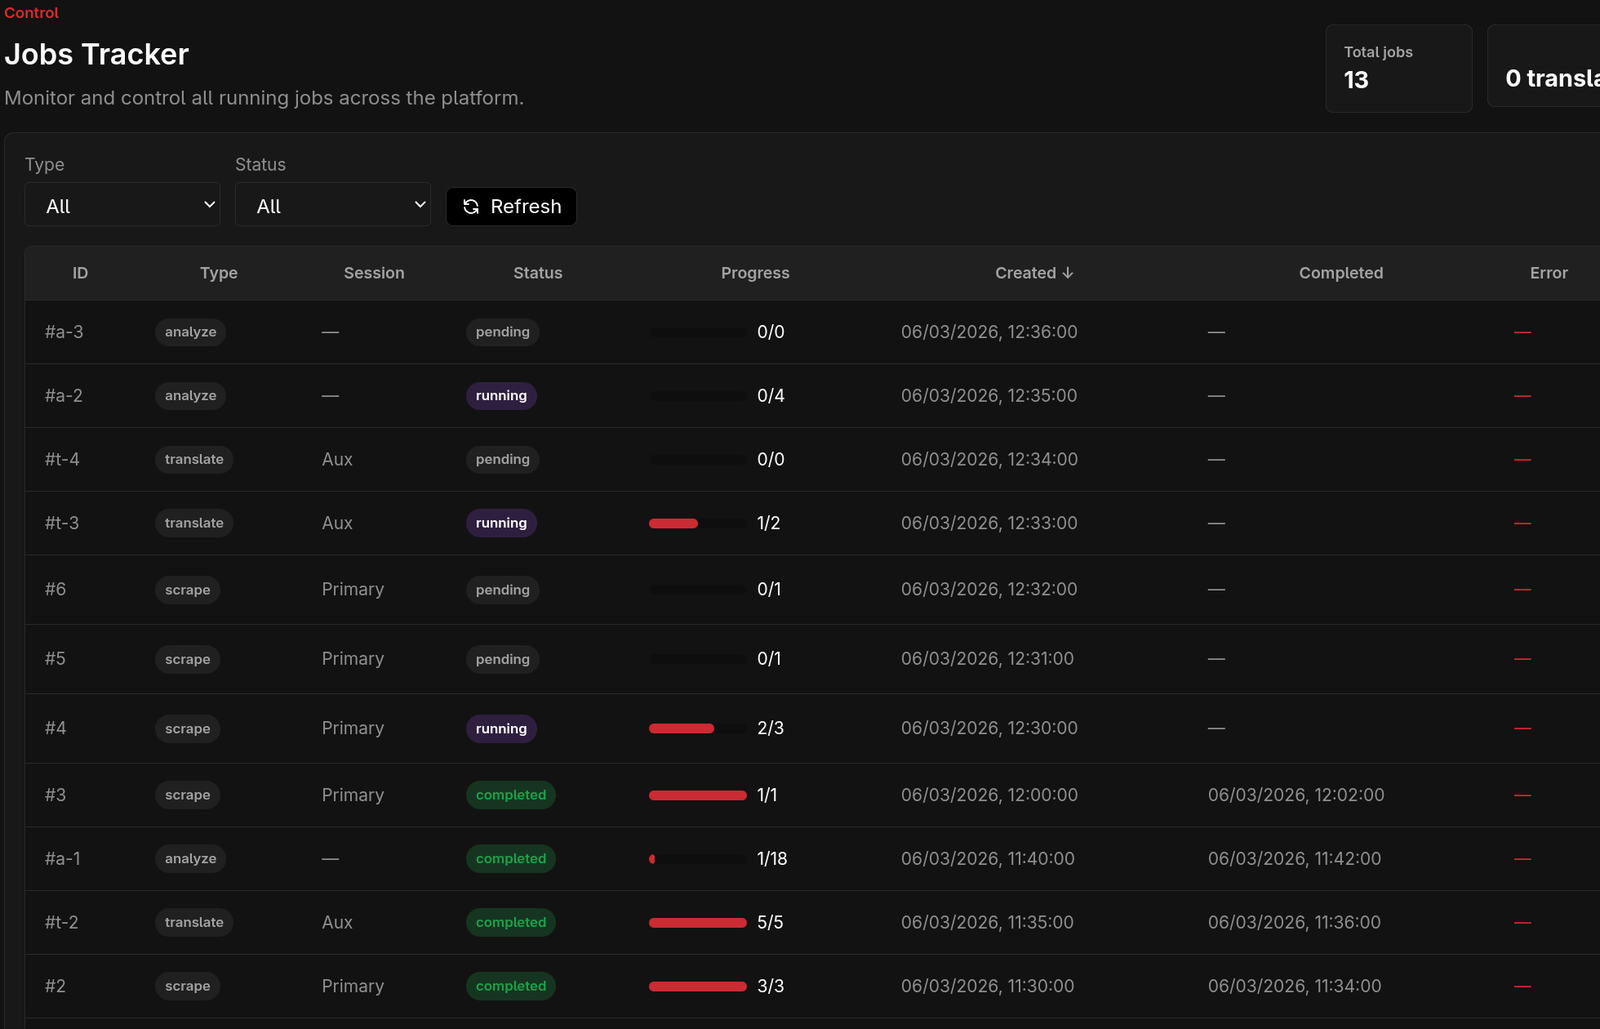The width and height of the screenshot is (1600, 1029).
Task: Select job ID #2
Action: [55, 986]
